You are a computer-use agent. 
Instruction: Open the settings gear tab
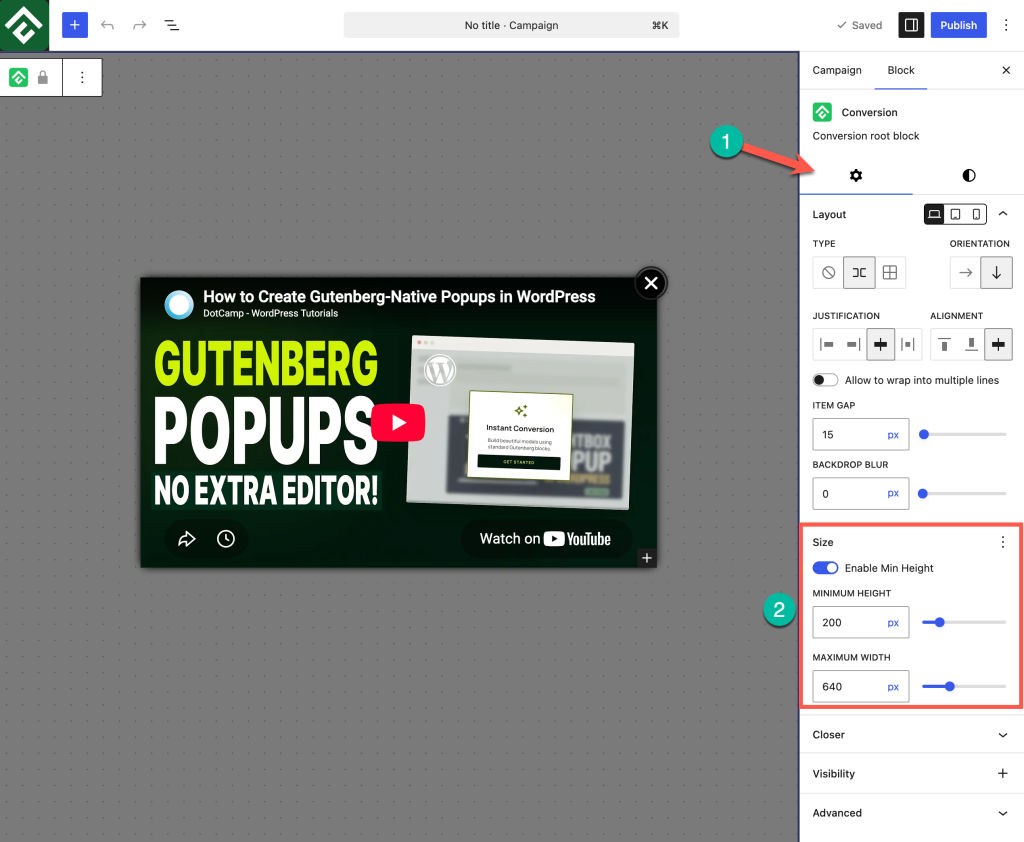coord(856,175)
